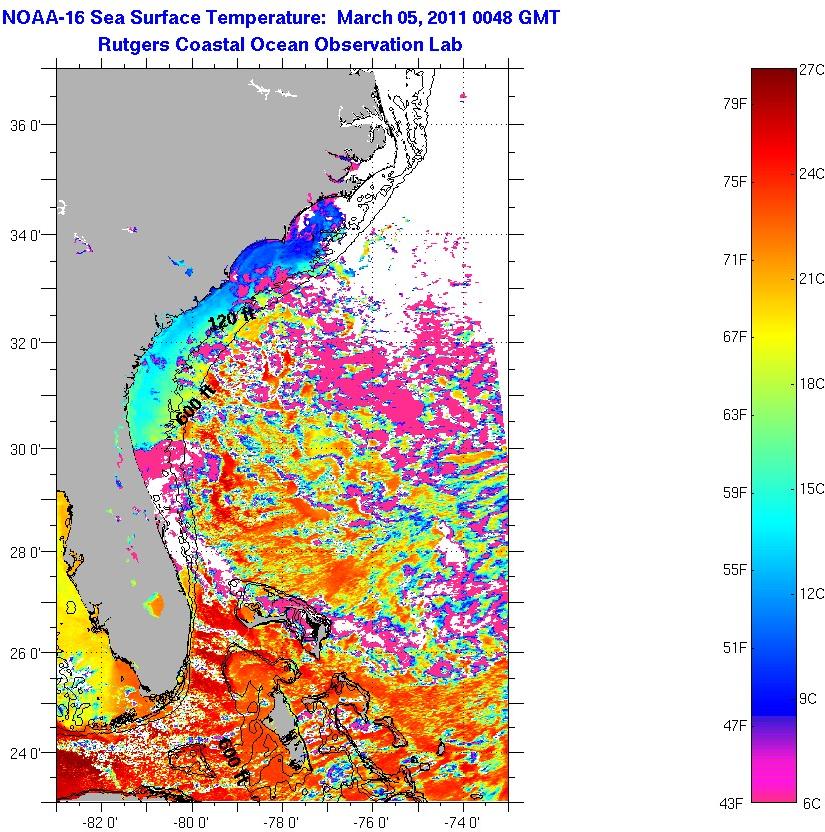The height and width of the screenshot is (832, 825).
Task: Click the 43F label on color scale
Action: click(732, 804)
